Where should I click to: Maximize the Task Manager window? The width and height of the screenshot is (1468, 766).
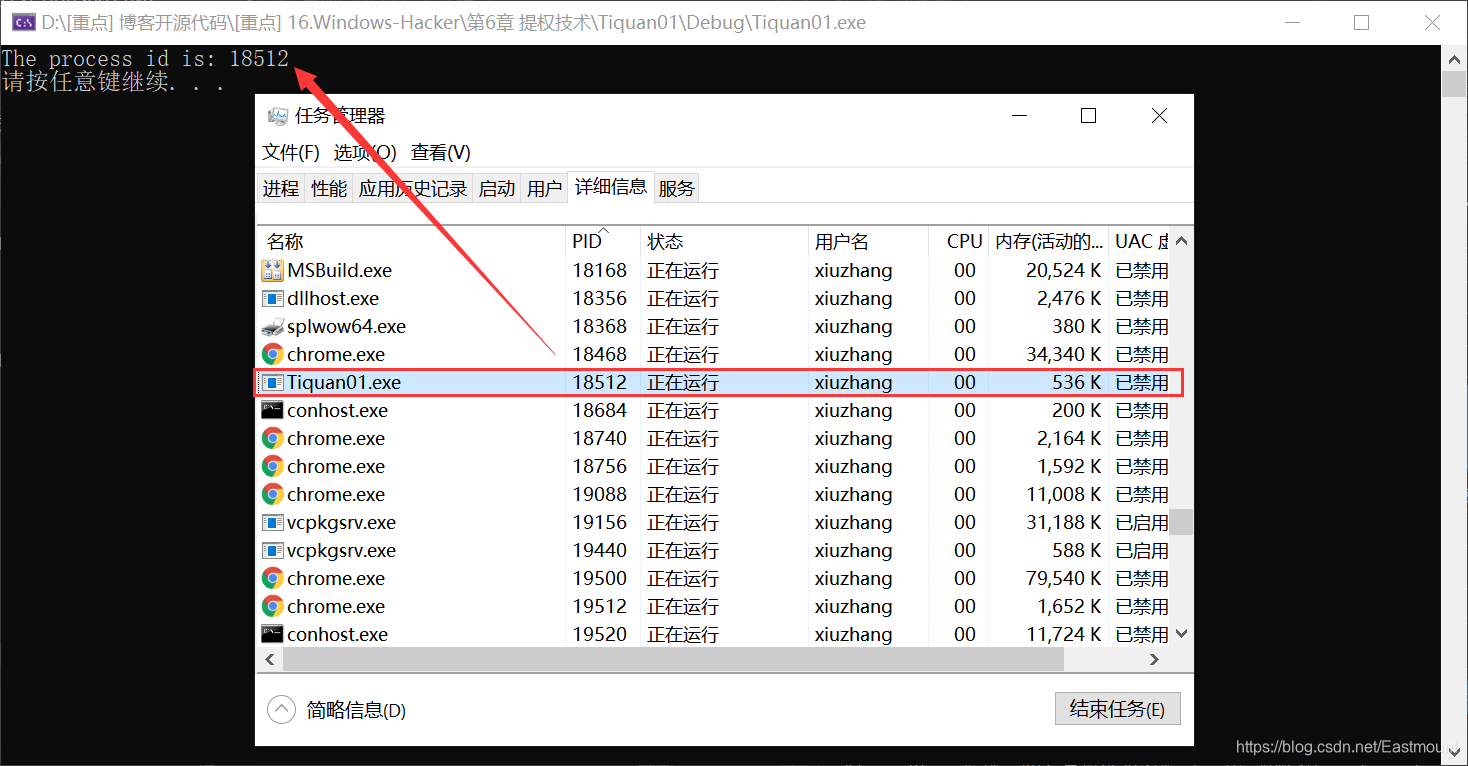(1089, 116)
